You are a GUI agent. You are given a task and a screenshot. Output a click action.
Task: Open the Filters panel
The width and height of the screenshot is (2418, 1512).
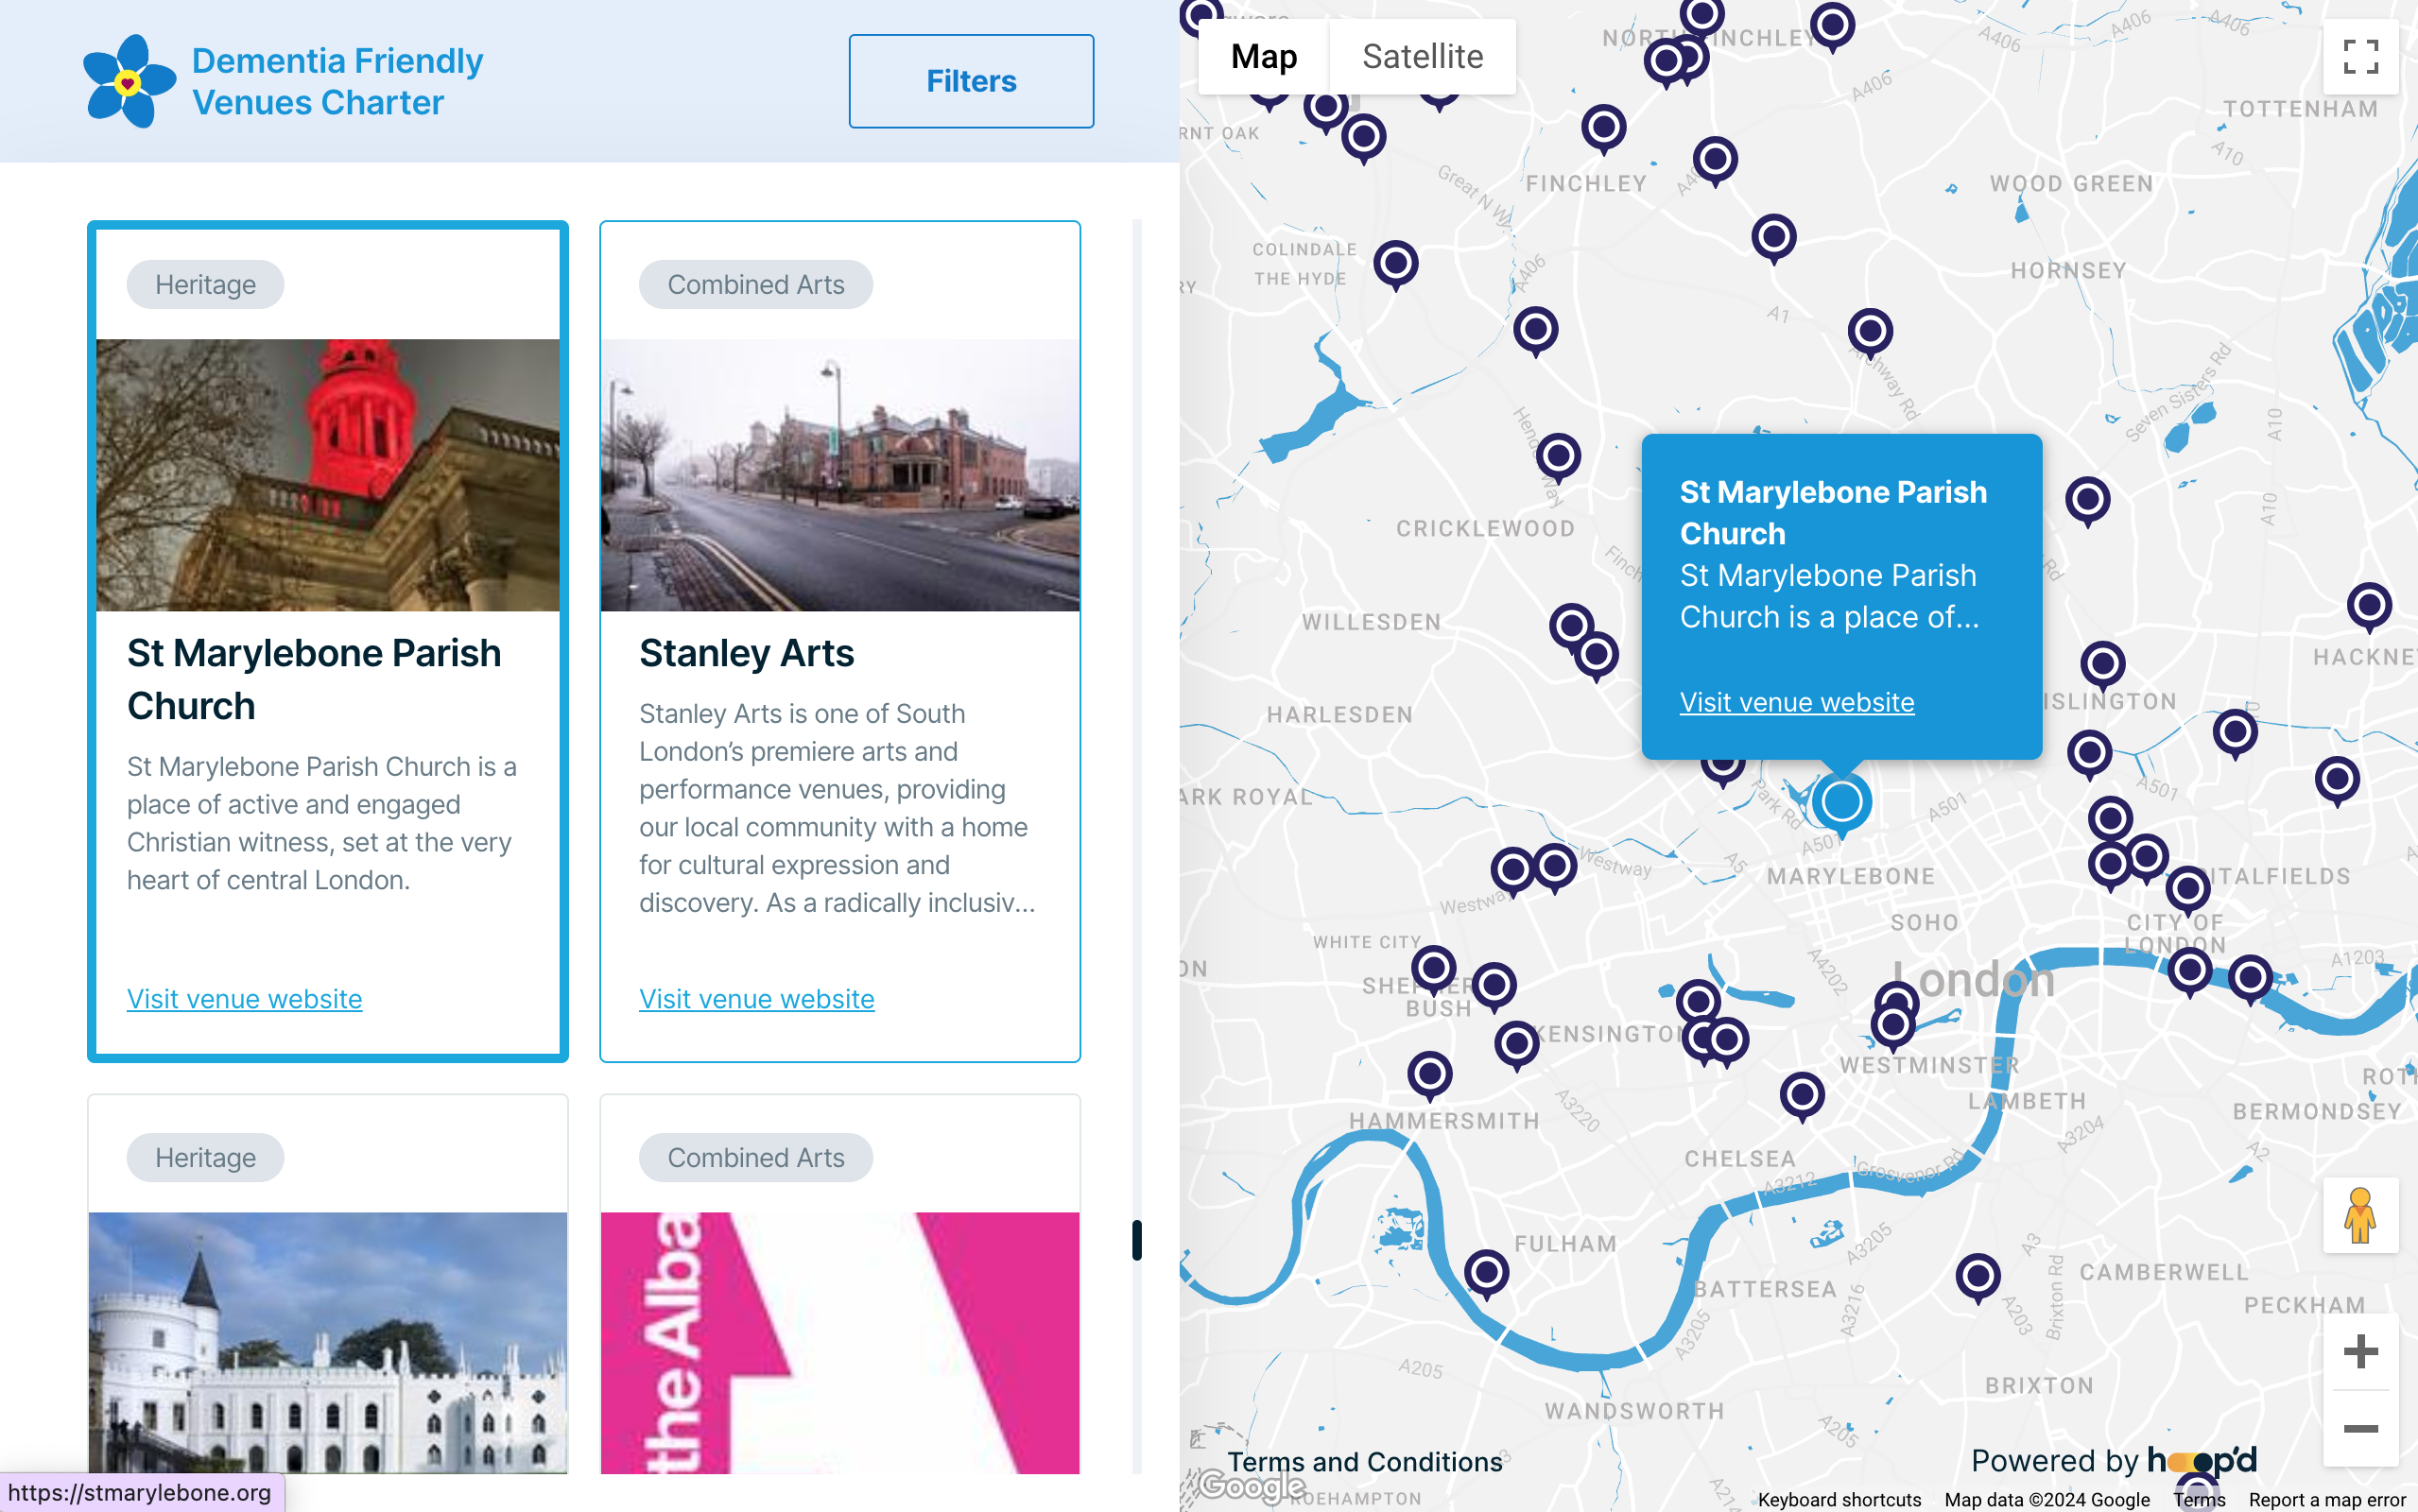tap(971, 81)
